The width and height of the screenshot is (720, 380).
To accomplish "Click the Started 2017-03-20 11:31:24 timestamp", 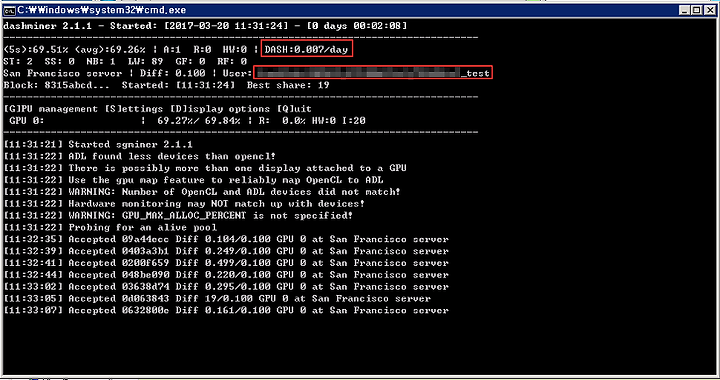I will pos(199,26).
